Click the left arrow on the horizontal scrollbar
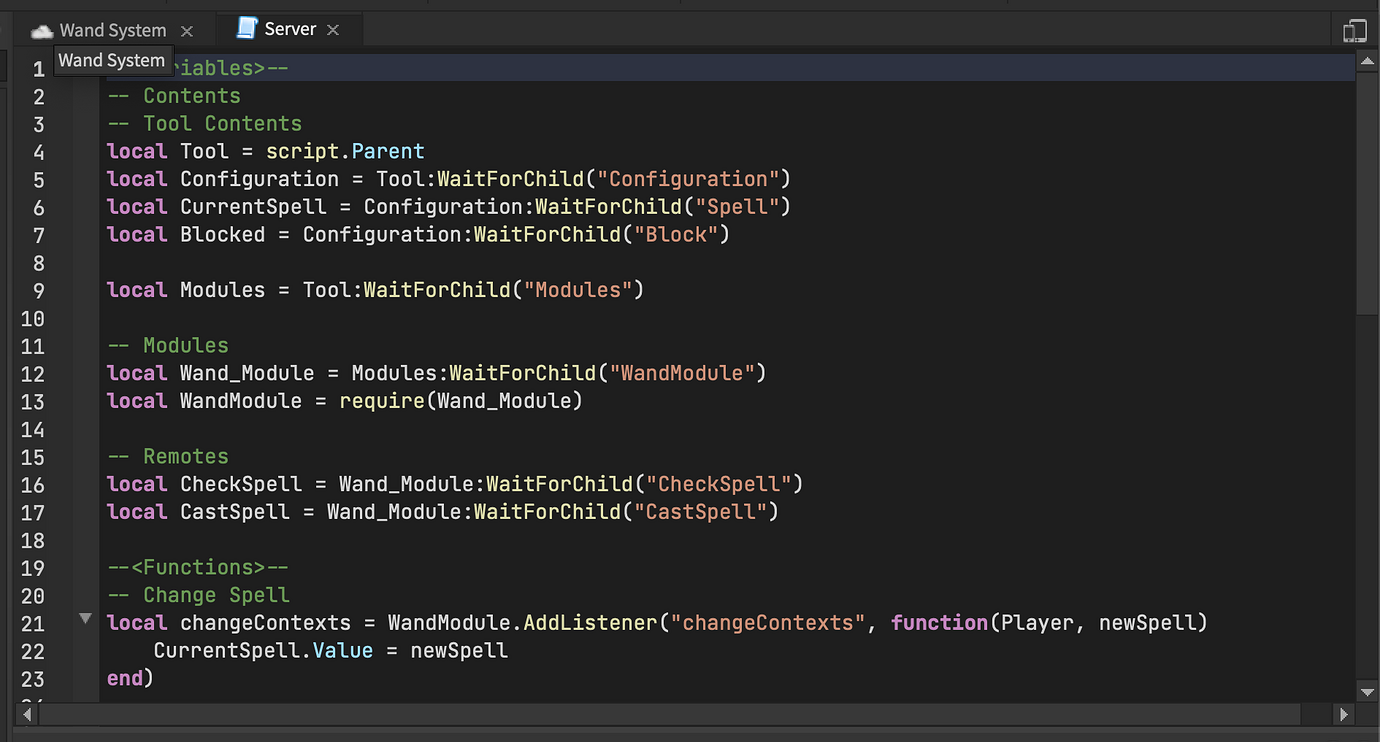Image resolution: width=1380 pixels, height=742 pixels. coord(26,714)
